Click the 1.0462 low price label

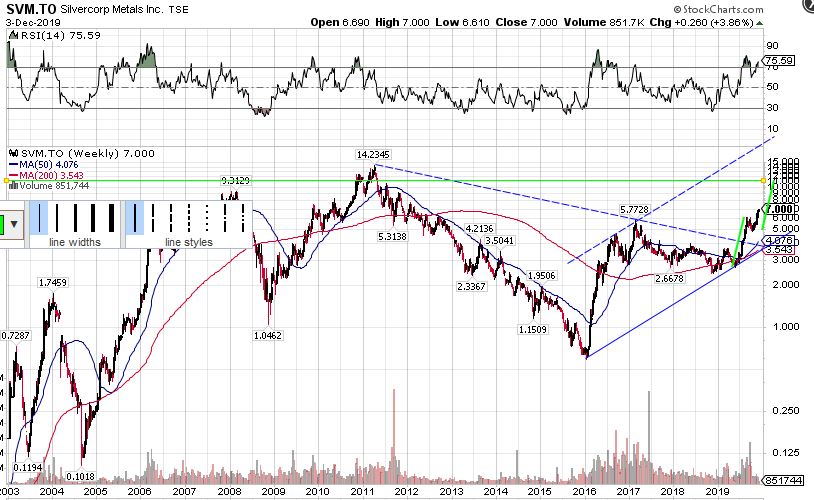click(267, 335)
